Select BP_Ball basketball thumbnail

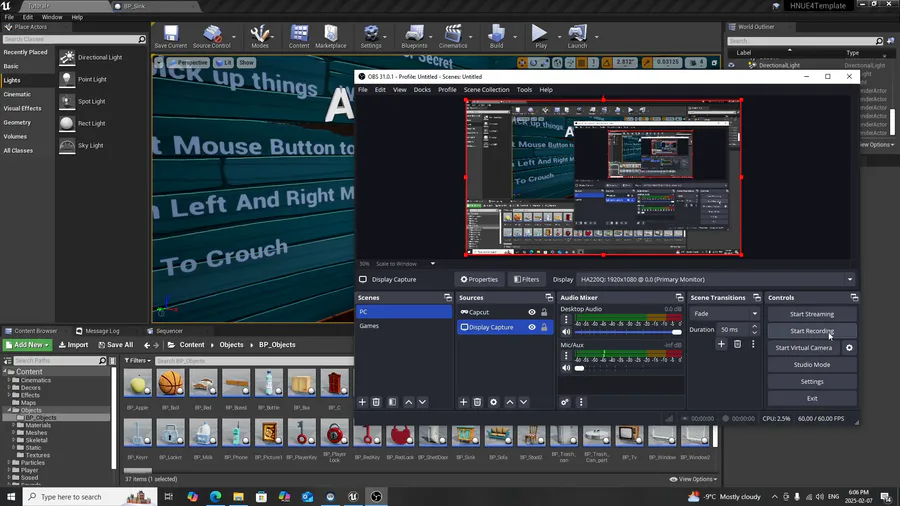click(x=170, y=383)
